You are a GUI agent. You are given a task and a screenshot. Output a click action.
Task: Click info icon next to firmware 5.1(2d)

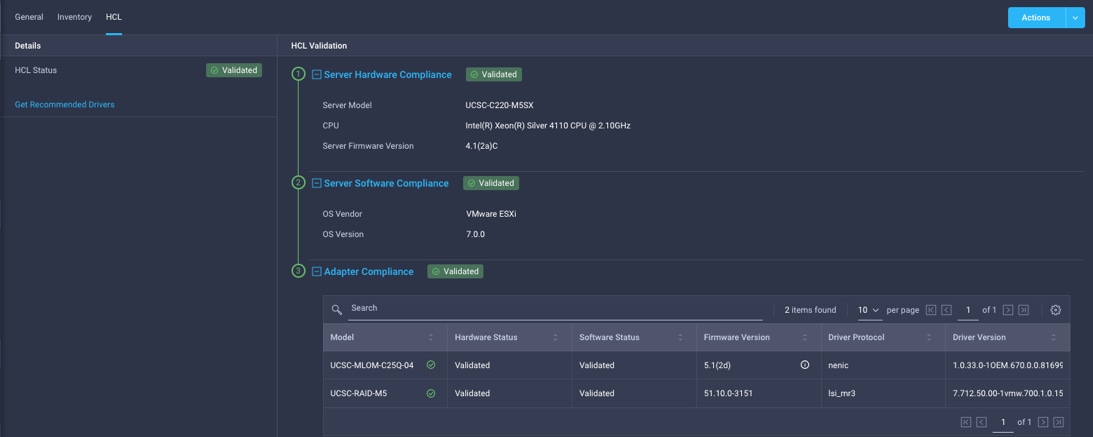click(x=805, y=365)
